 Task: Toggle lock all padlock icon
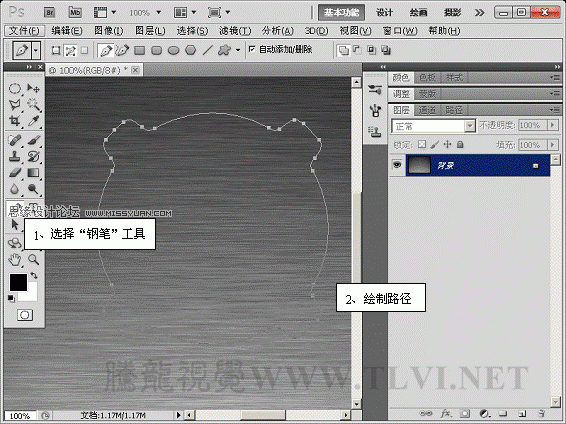click(x=460, y=145)
